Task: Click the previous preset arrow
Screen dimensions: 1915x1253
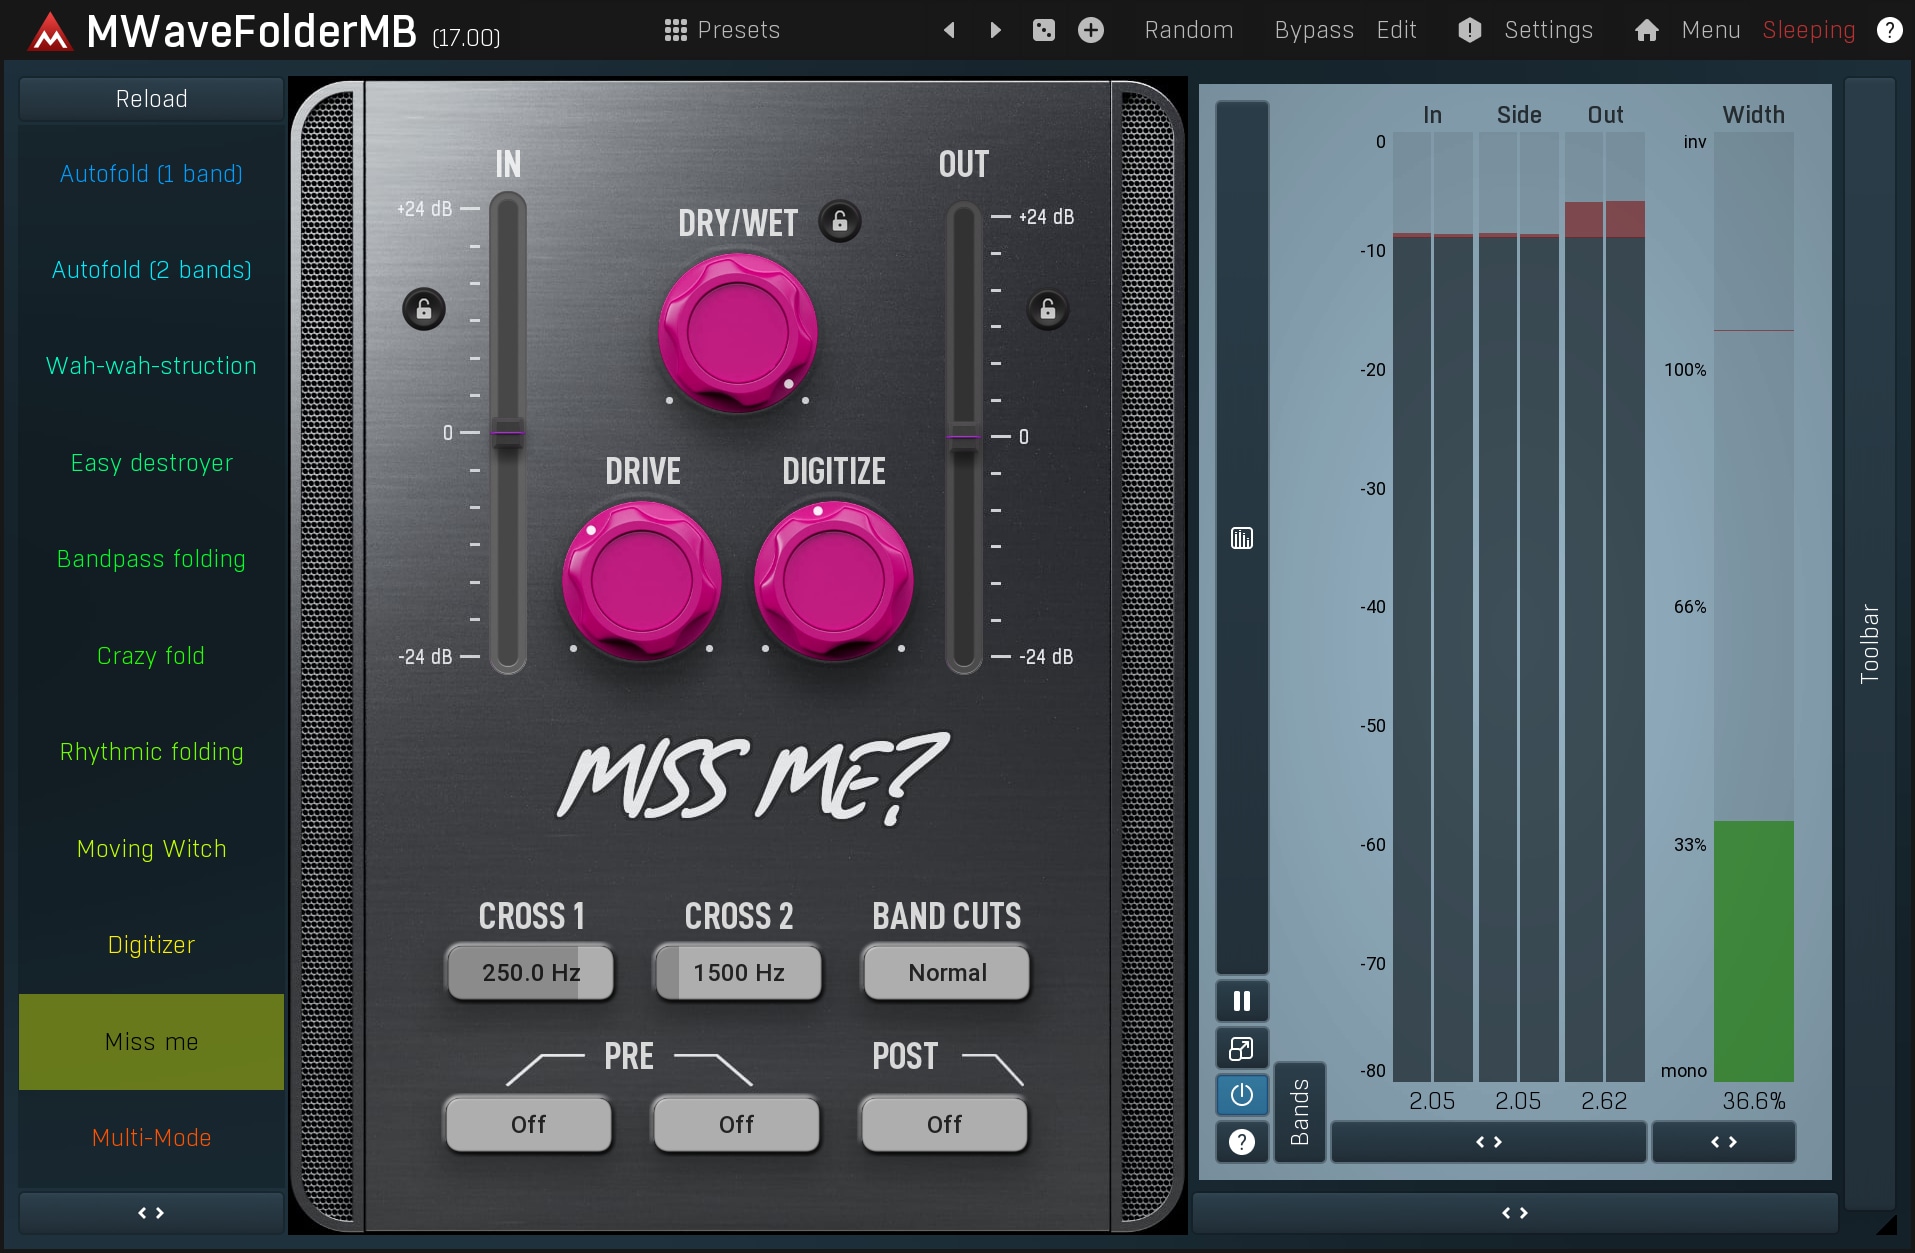Action: tap(949, 30)
